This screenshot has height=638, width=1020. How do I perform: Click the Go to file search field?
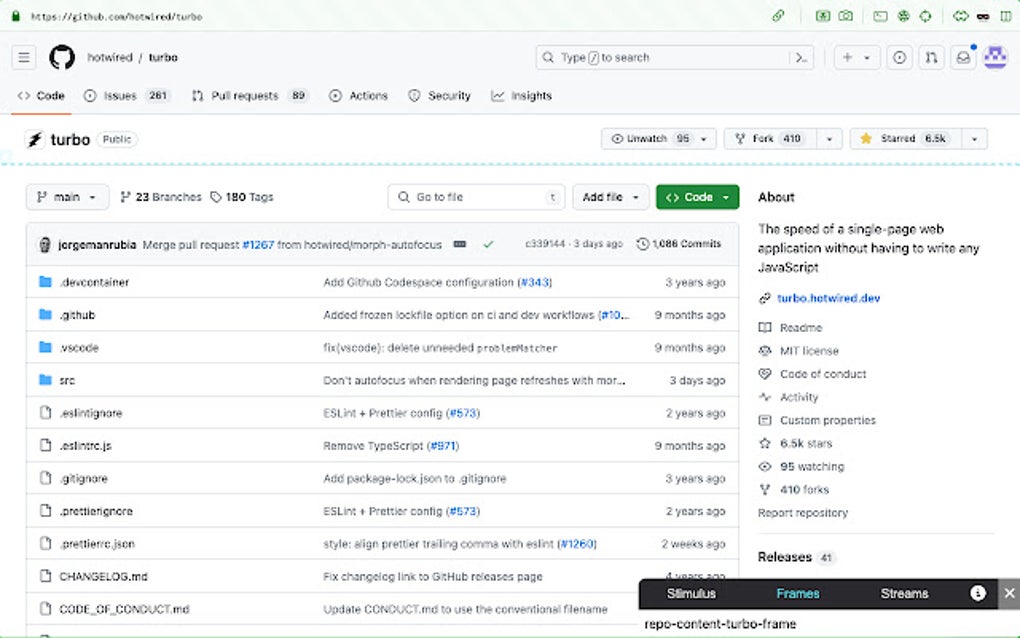475,197
